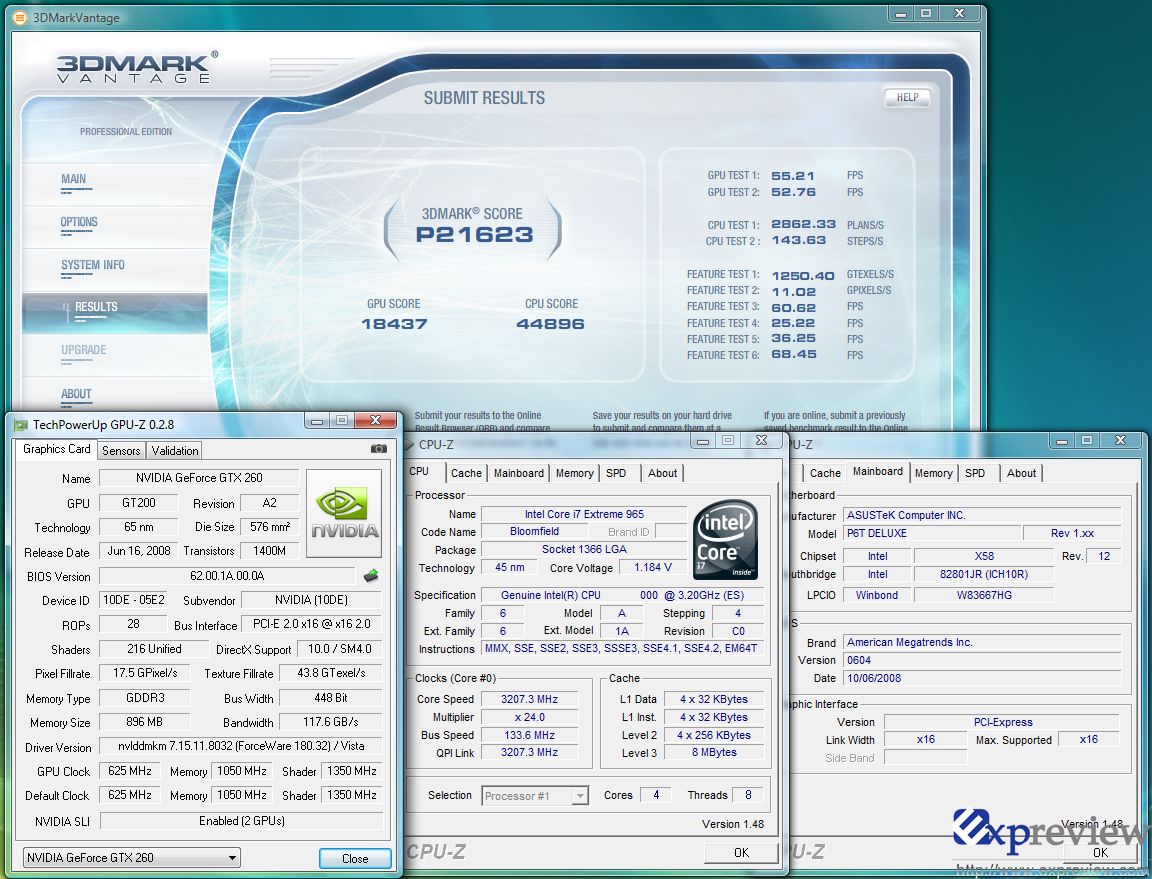Click the CPU score 44896
The width and height of the screenshot is (1152, 879).
550,323
